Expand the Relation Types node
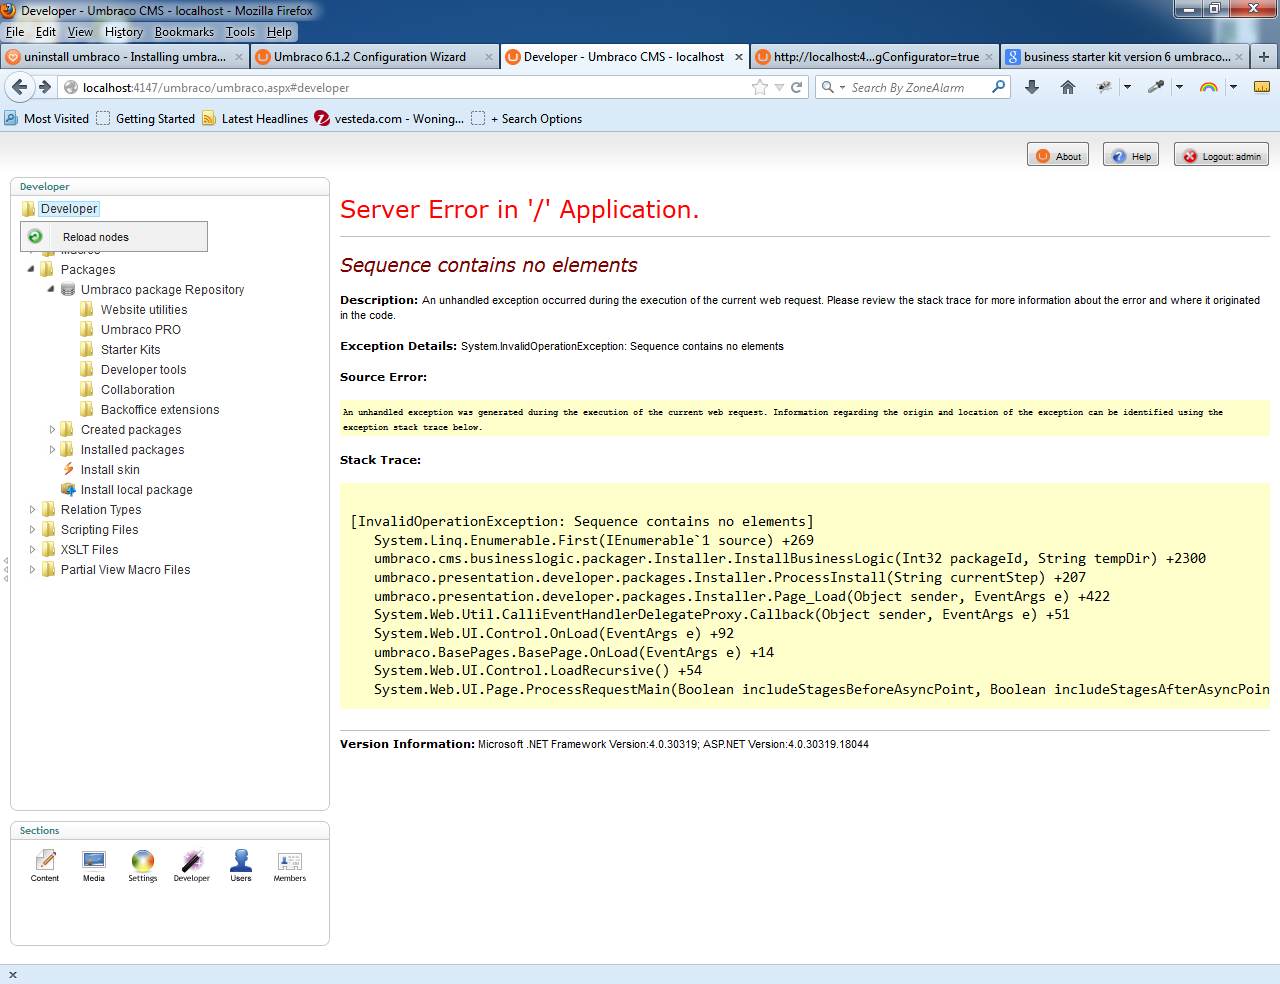 tap(32, 509)
